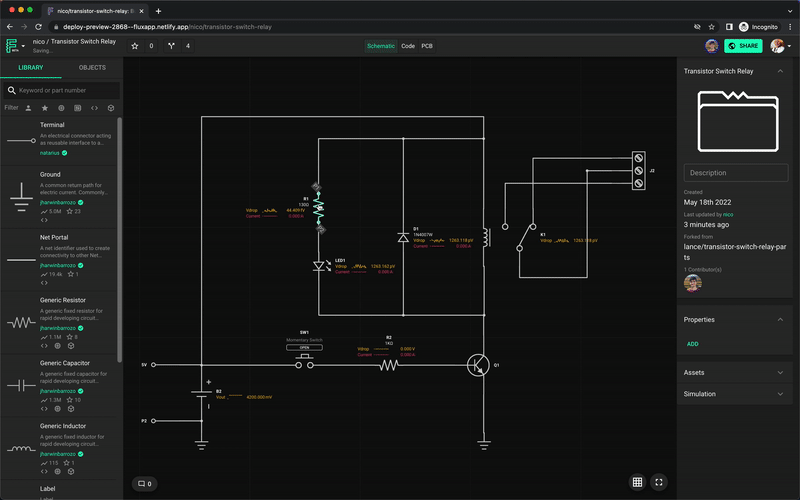Select the Generic Inductor library part
This screenshot has height=500, width=800.
[59, 448]
